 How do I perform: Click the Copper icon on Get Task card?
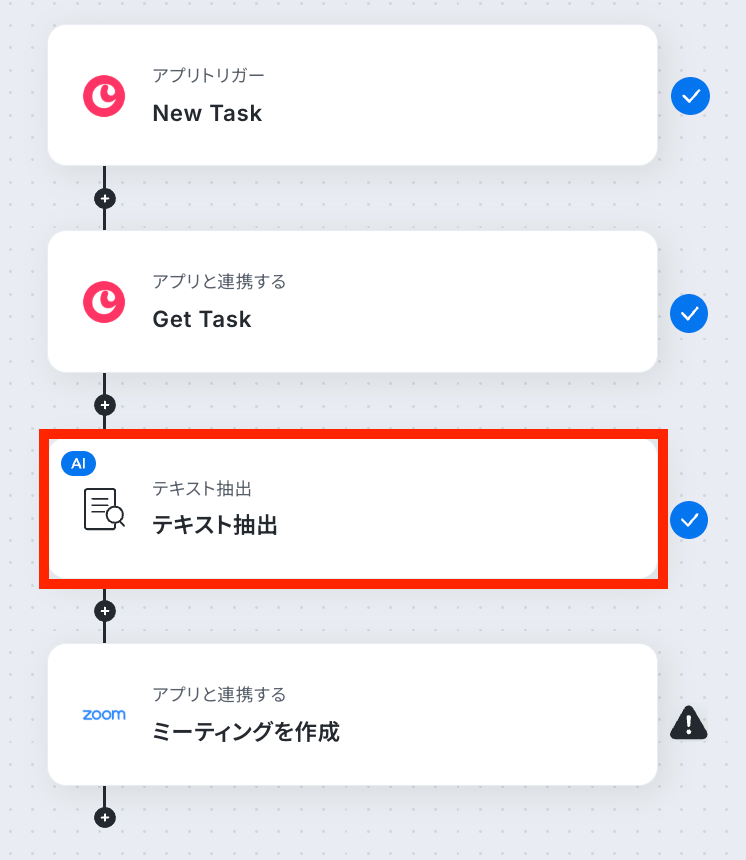click(104, 302)
